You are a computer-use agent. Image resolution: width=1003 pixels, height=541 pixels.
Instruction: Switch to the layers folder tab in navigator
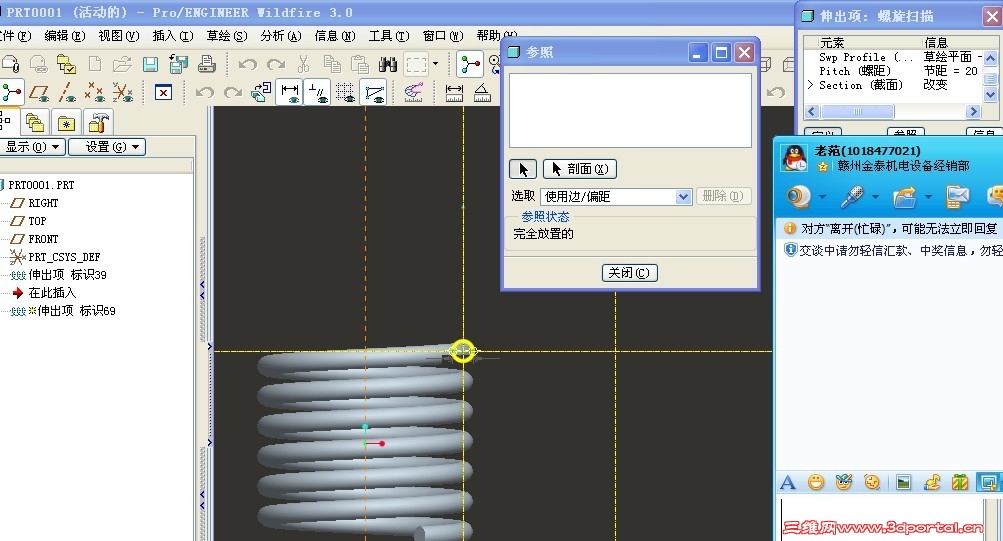click(x=35, y=122)
